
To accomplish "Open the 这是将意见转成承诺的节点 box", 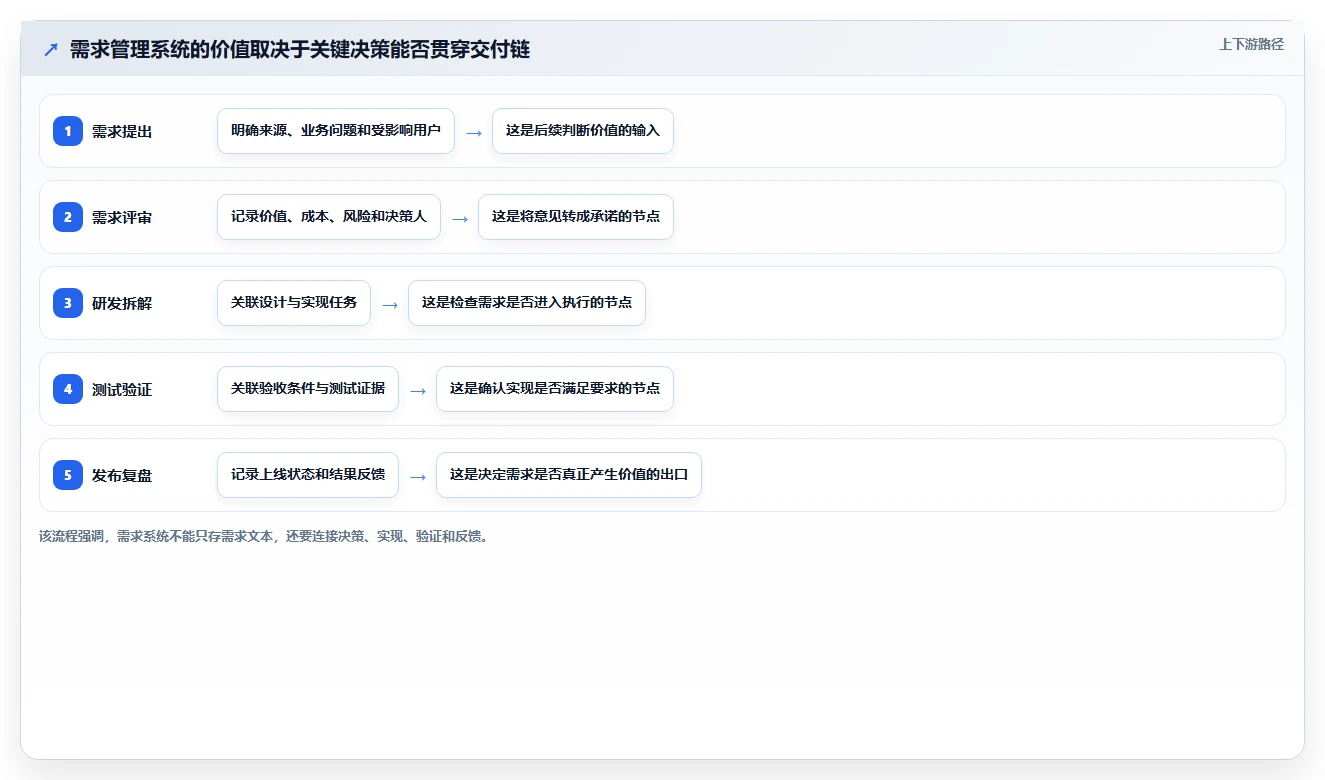I will (576, 217).
